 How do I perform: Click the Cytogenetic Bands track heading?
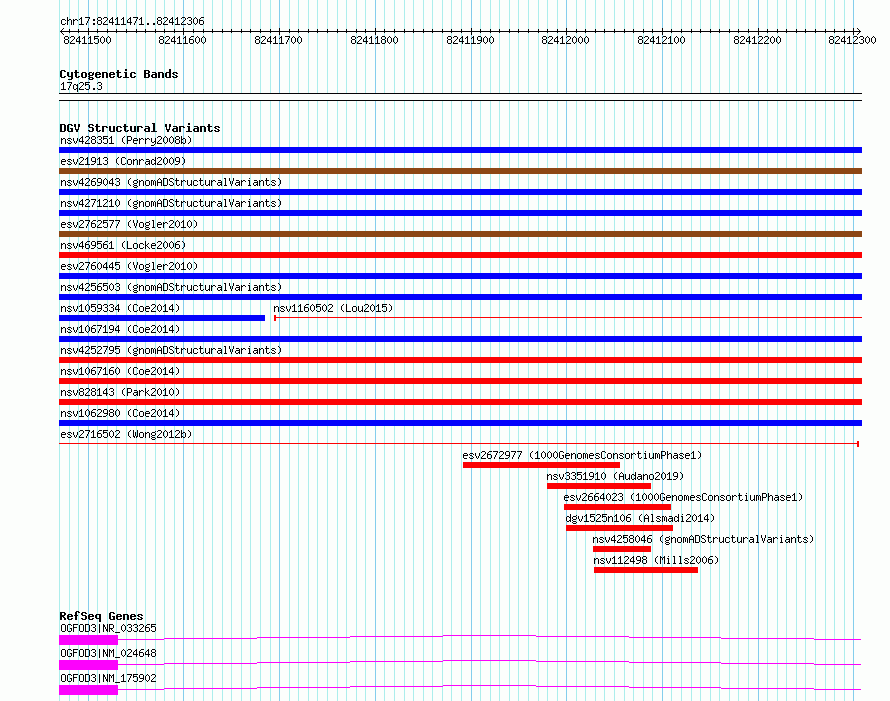pos(119,74)
